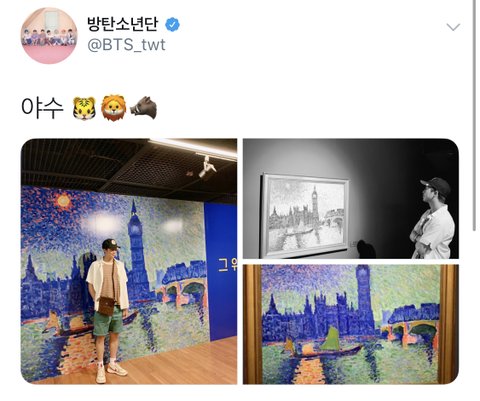Click the lion emoji in tweet

[x=114, y=108]
